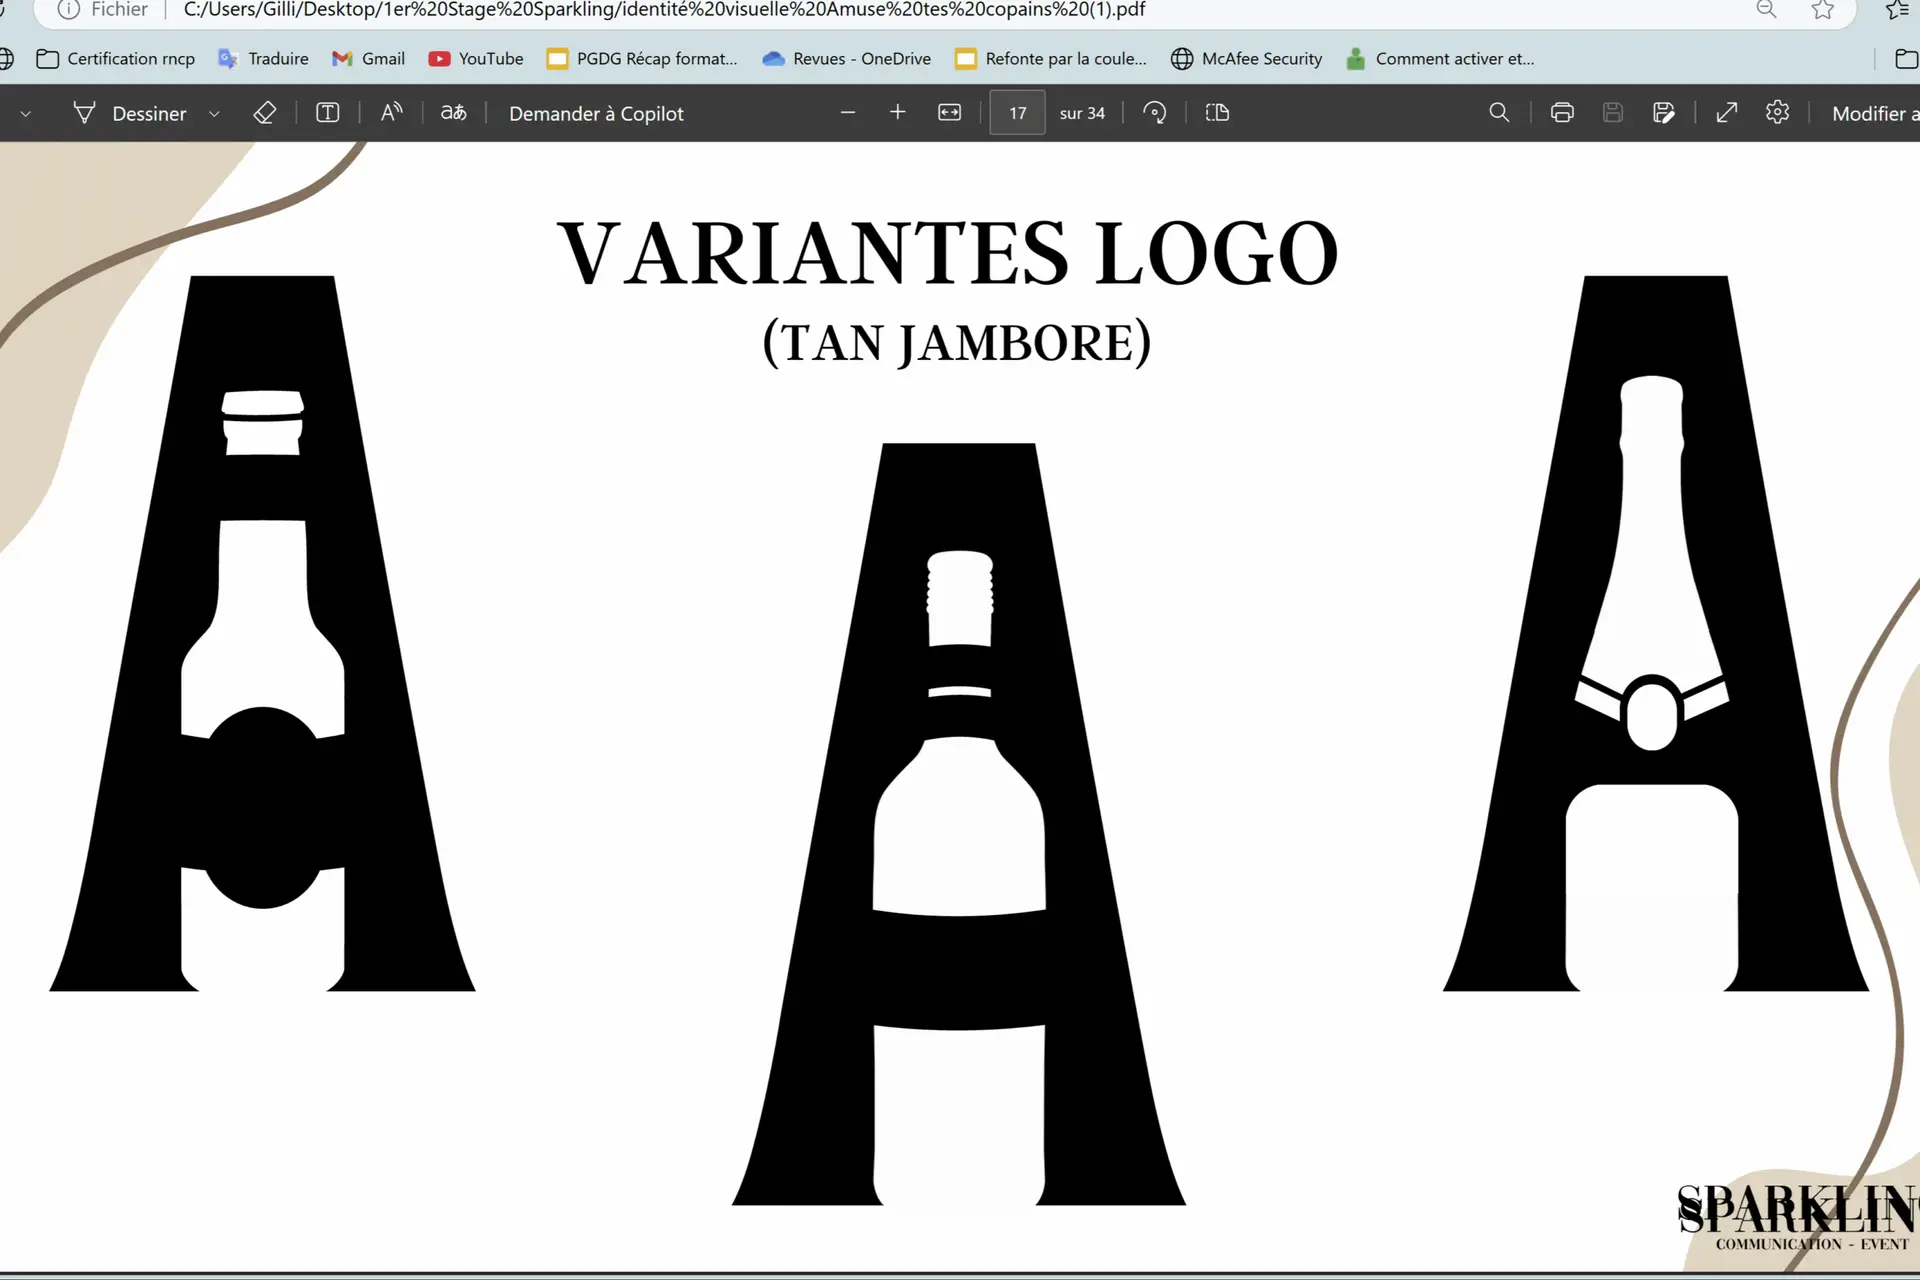Screen dimensions: 1920x1280
Task: Open Certification rncp bookmarks folder
Action: [116, 59]
